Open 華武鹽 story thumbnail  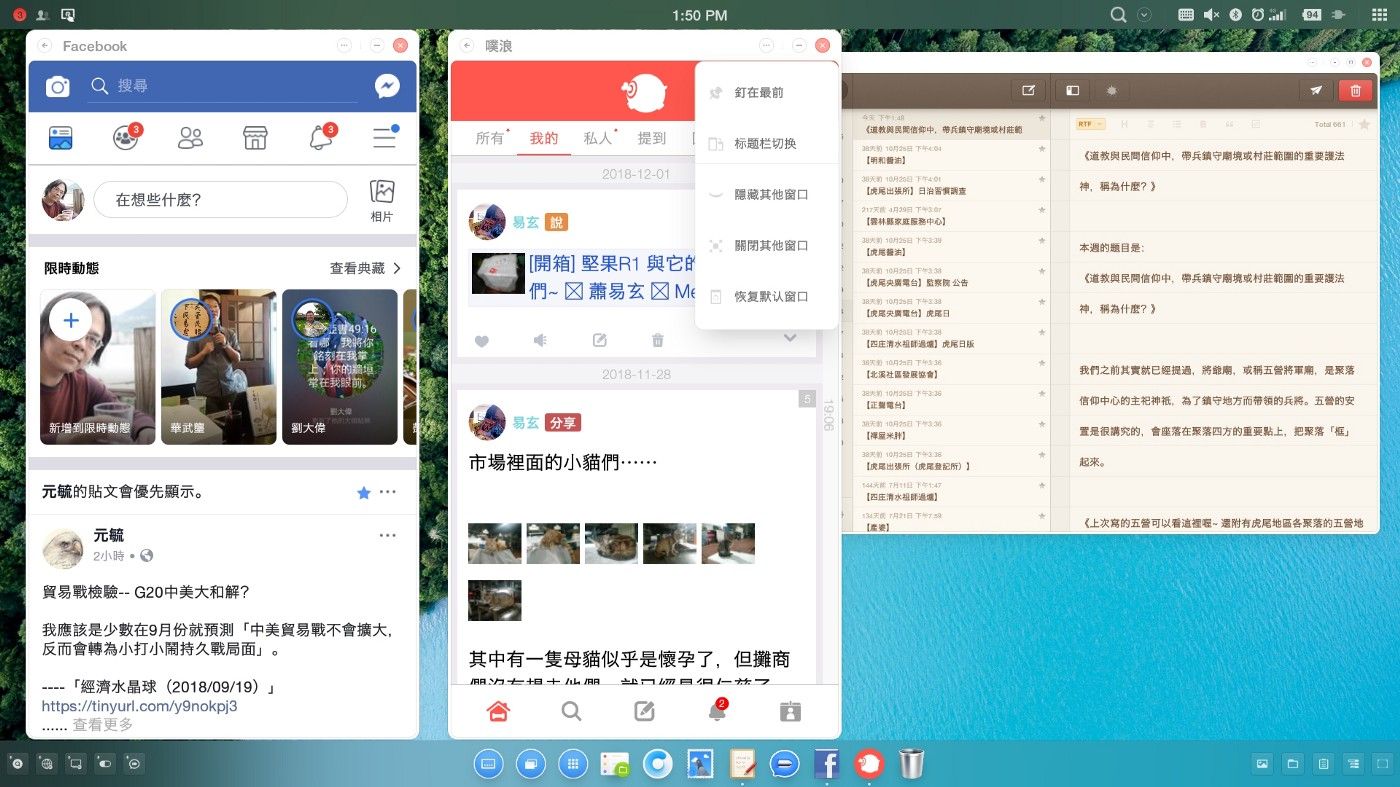point(218,367)
